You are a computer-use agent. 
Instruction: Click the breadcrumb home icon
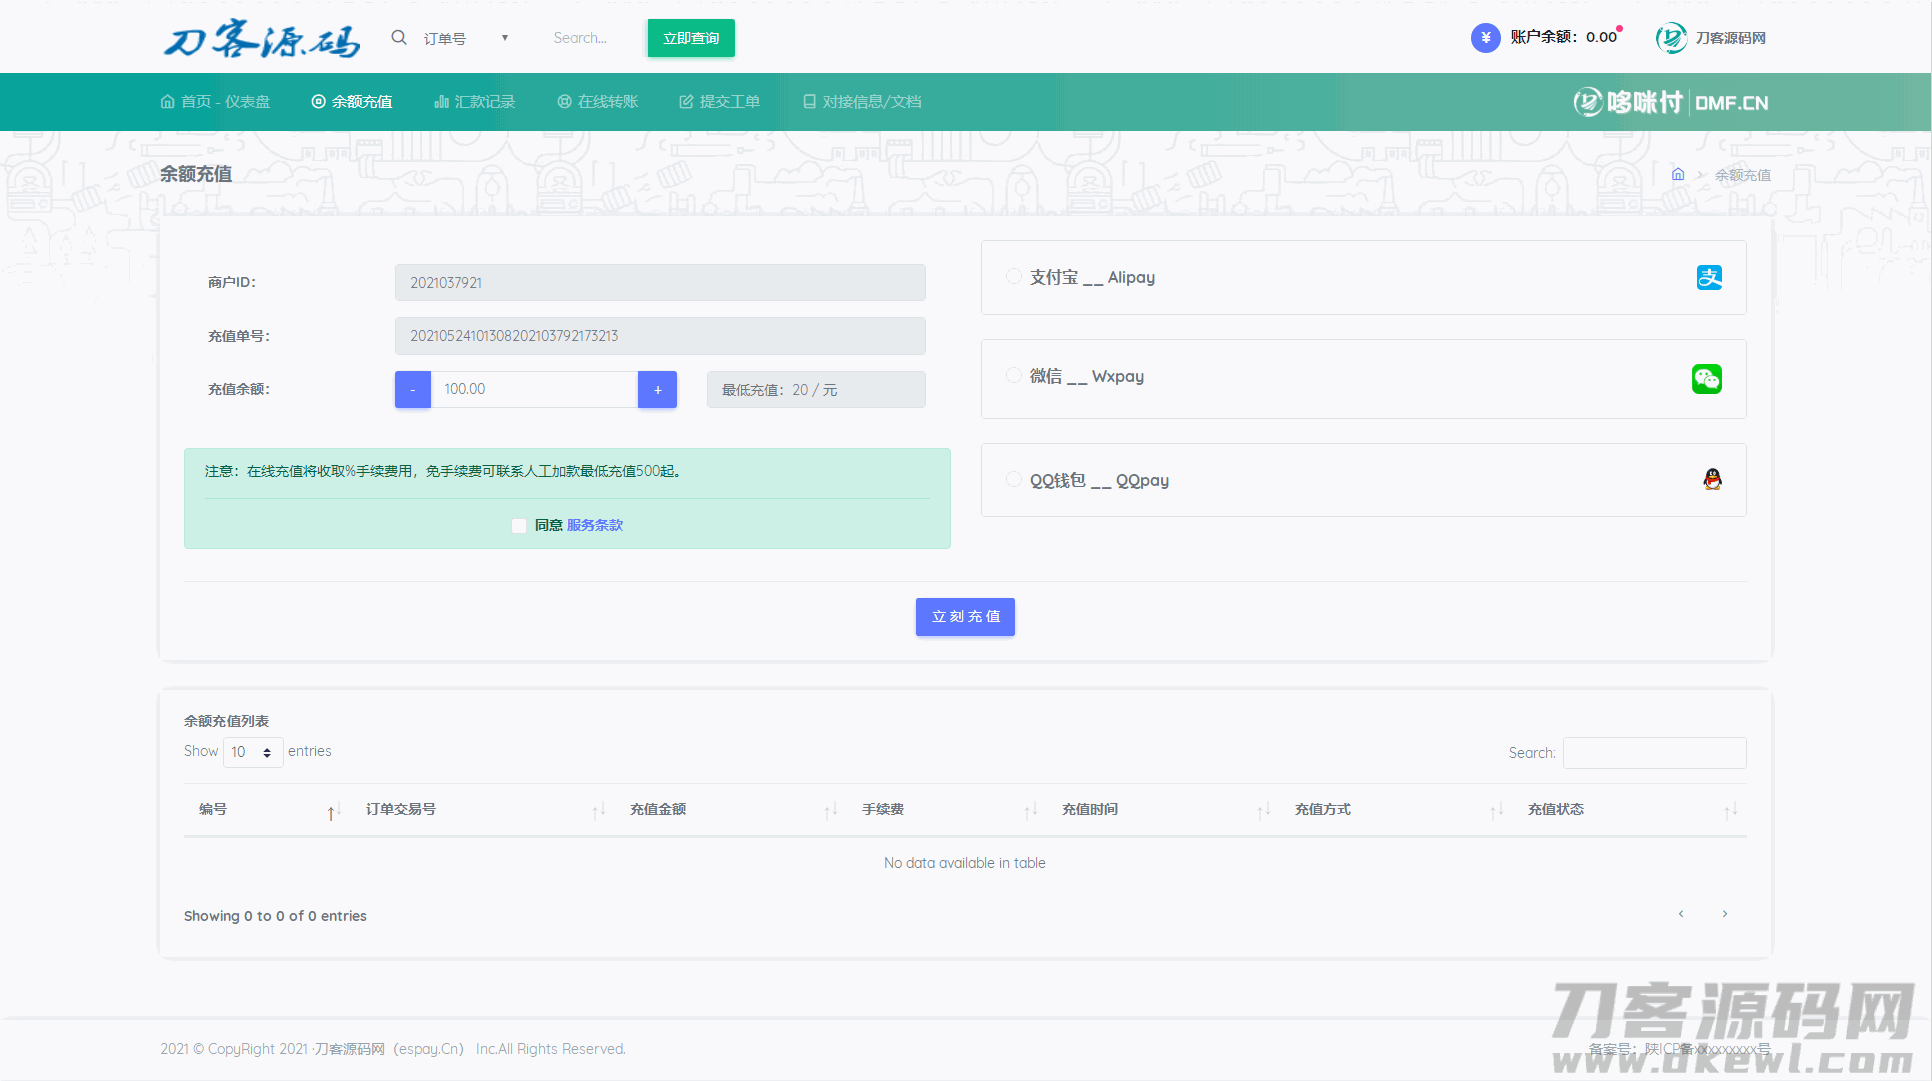pos(1678,174)
